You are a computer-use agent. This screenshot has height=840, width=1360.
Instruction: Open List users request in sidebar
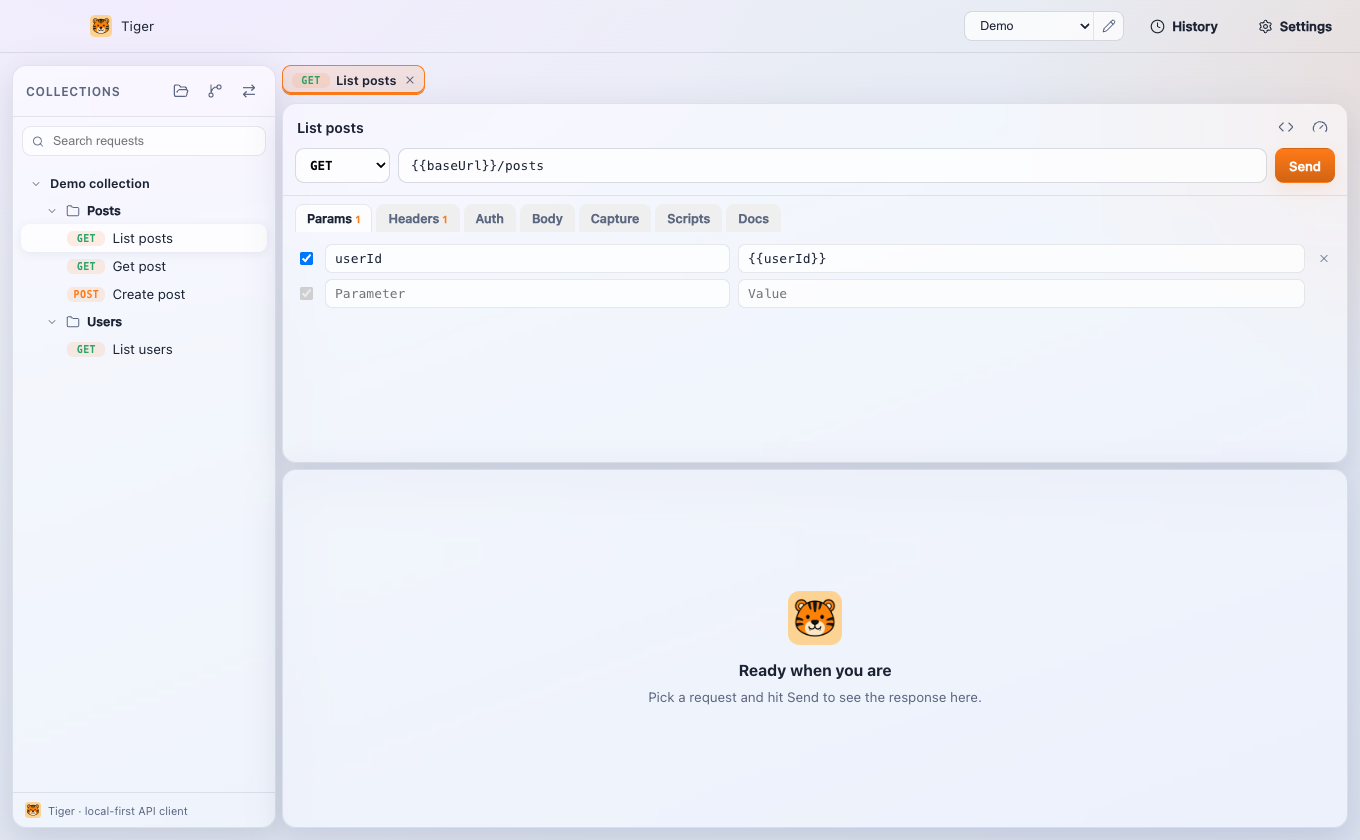coord(144,349)
